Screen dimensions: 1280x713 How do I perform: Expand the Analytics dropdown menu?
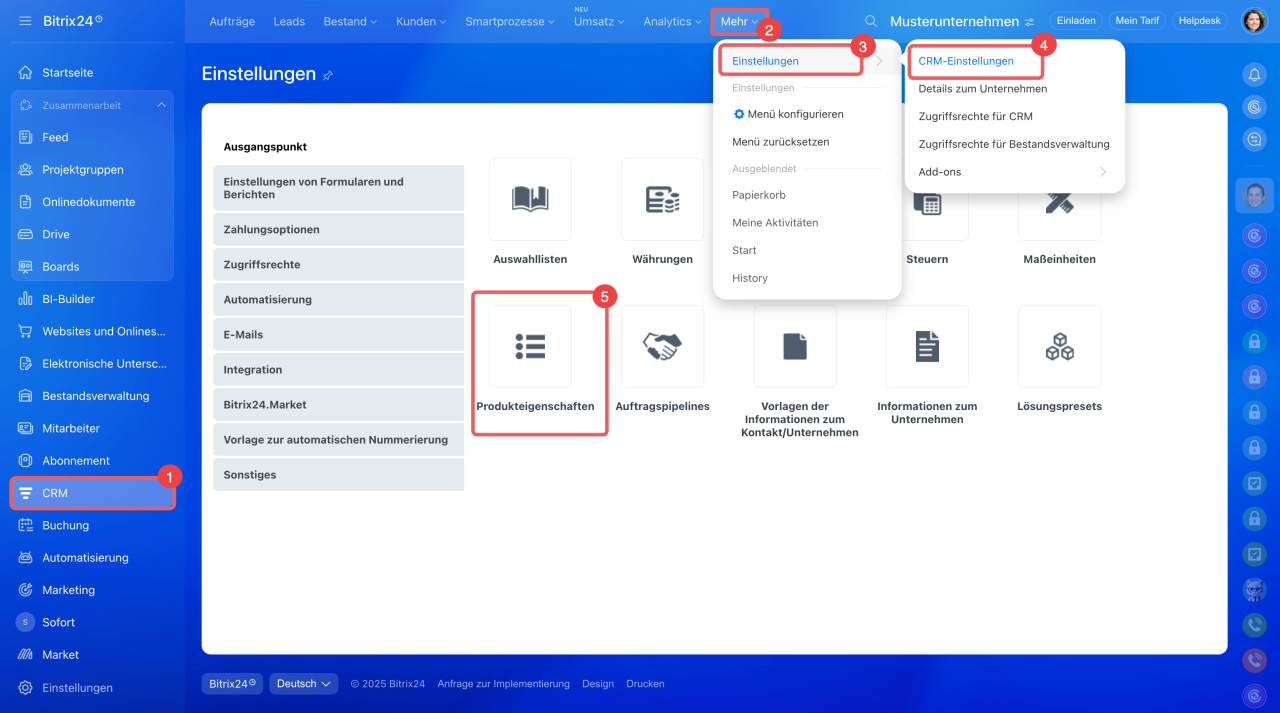click(672, 21)
